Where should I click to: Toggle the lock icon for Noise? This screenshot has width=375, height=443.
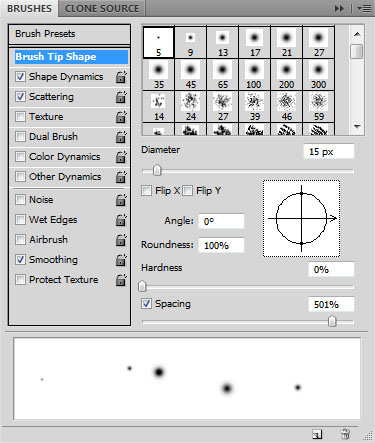pos(121,200)
